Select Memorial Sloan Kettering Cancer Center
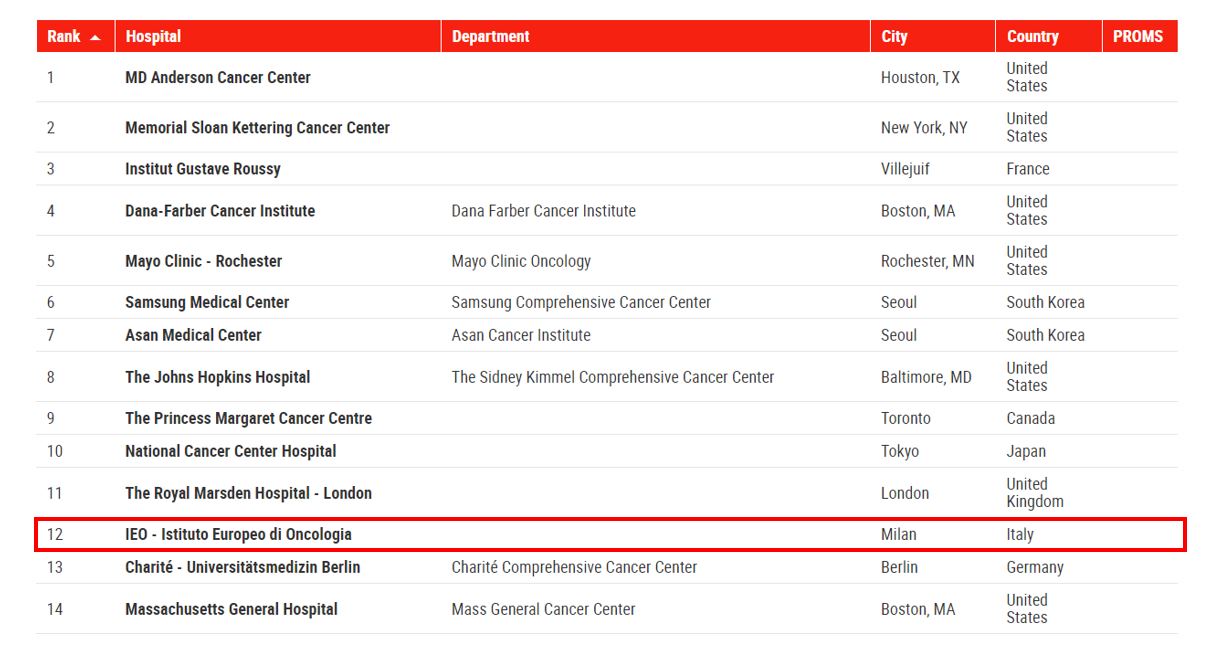Viewport: 1207px width, 657px height. point(257,127)
